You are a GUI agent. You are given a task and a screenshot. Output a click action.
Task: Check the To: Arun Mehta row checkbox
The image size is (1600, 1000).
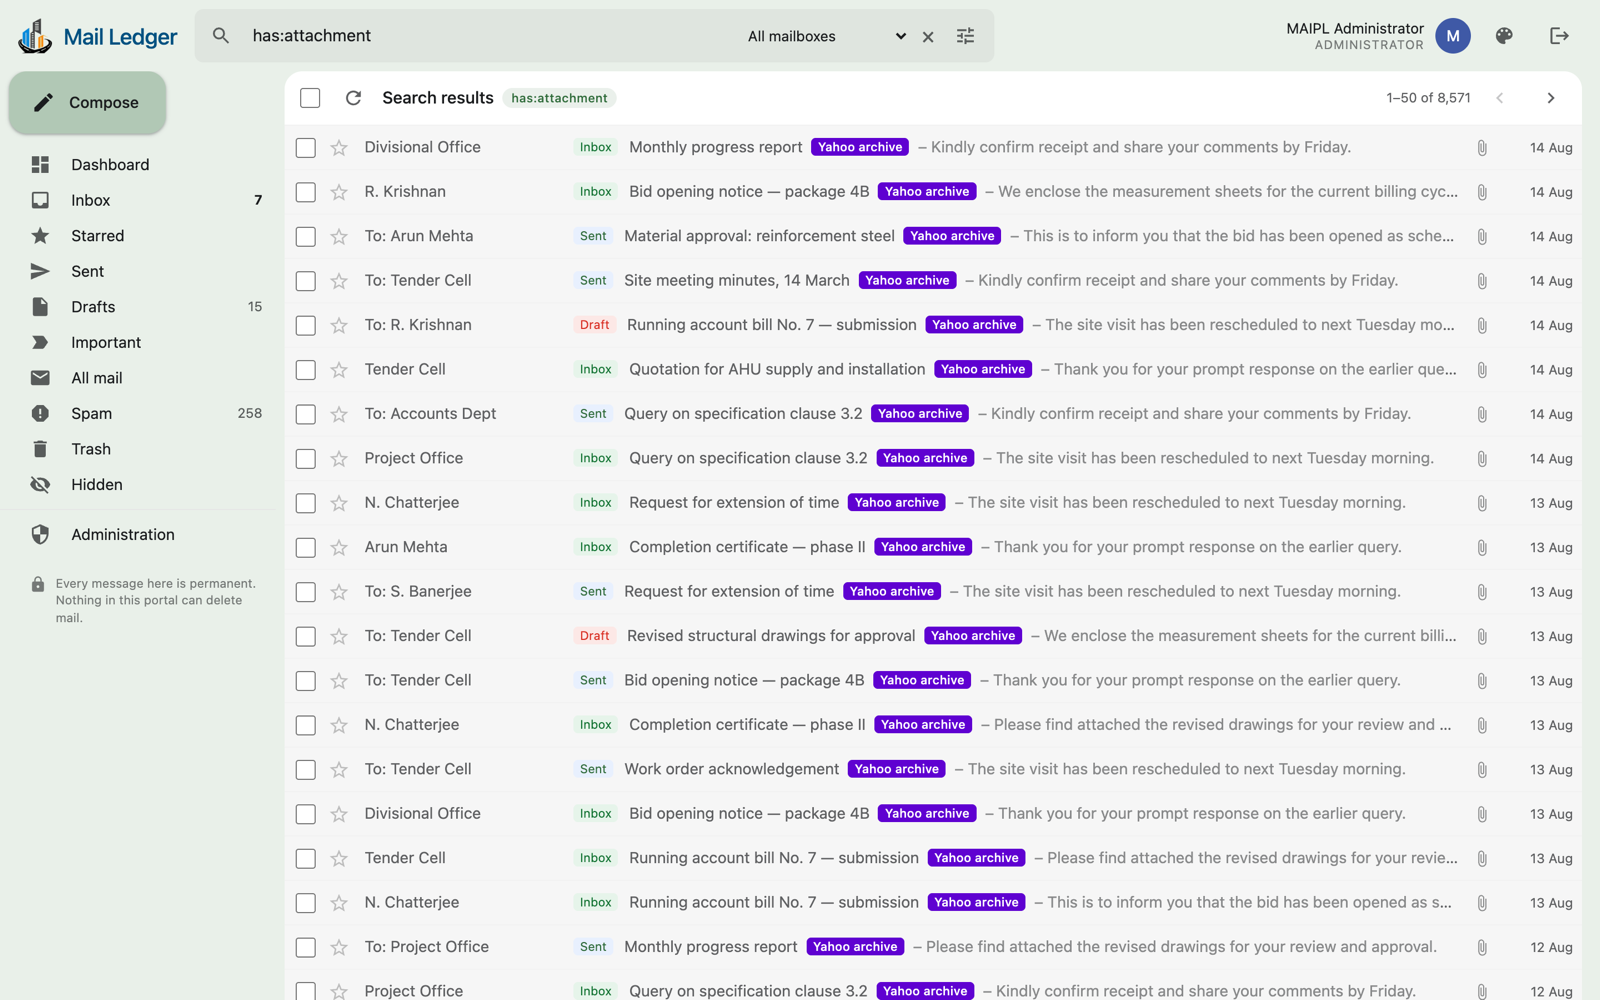click(306, 237)
